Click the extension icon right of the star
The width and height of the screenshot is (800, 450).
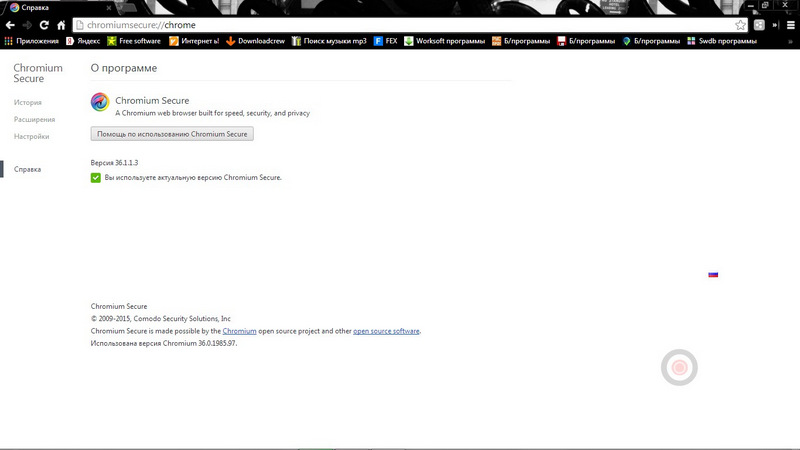pyautogui.click(x=759, y=25)
